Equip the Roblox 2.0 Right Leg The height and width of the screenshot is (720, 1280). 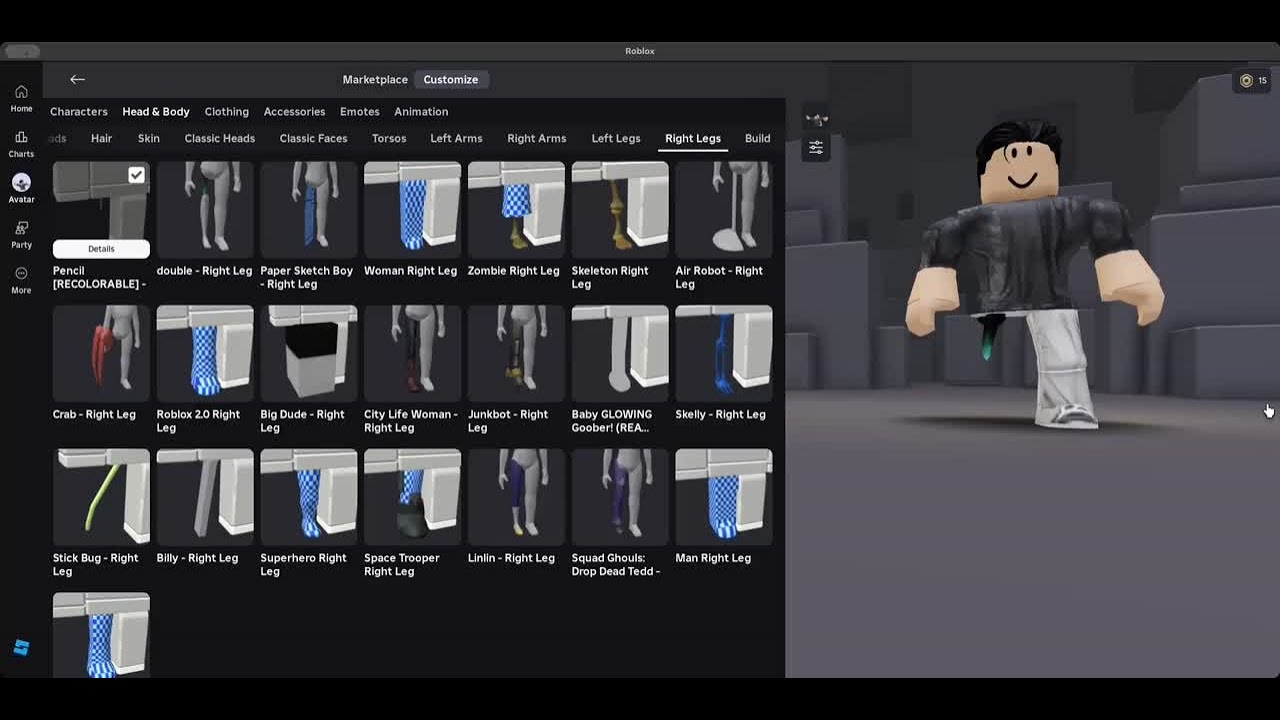point(205,354)
